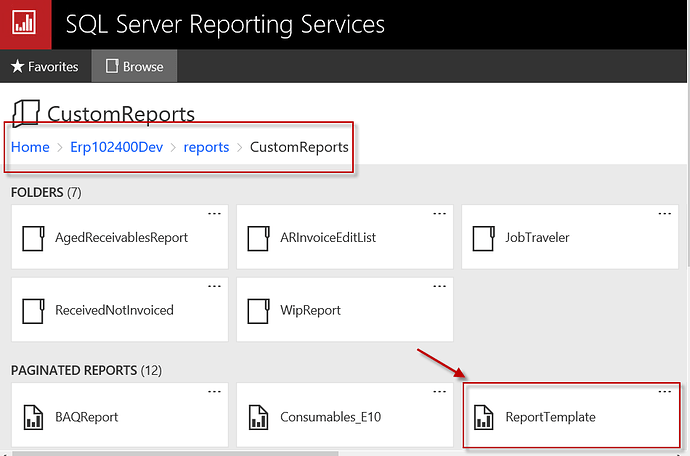690x456 pixels.
Task: Expand the ellipsis menu on ReportTemplate
Action: tap(665, 391)
